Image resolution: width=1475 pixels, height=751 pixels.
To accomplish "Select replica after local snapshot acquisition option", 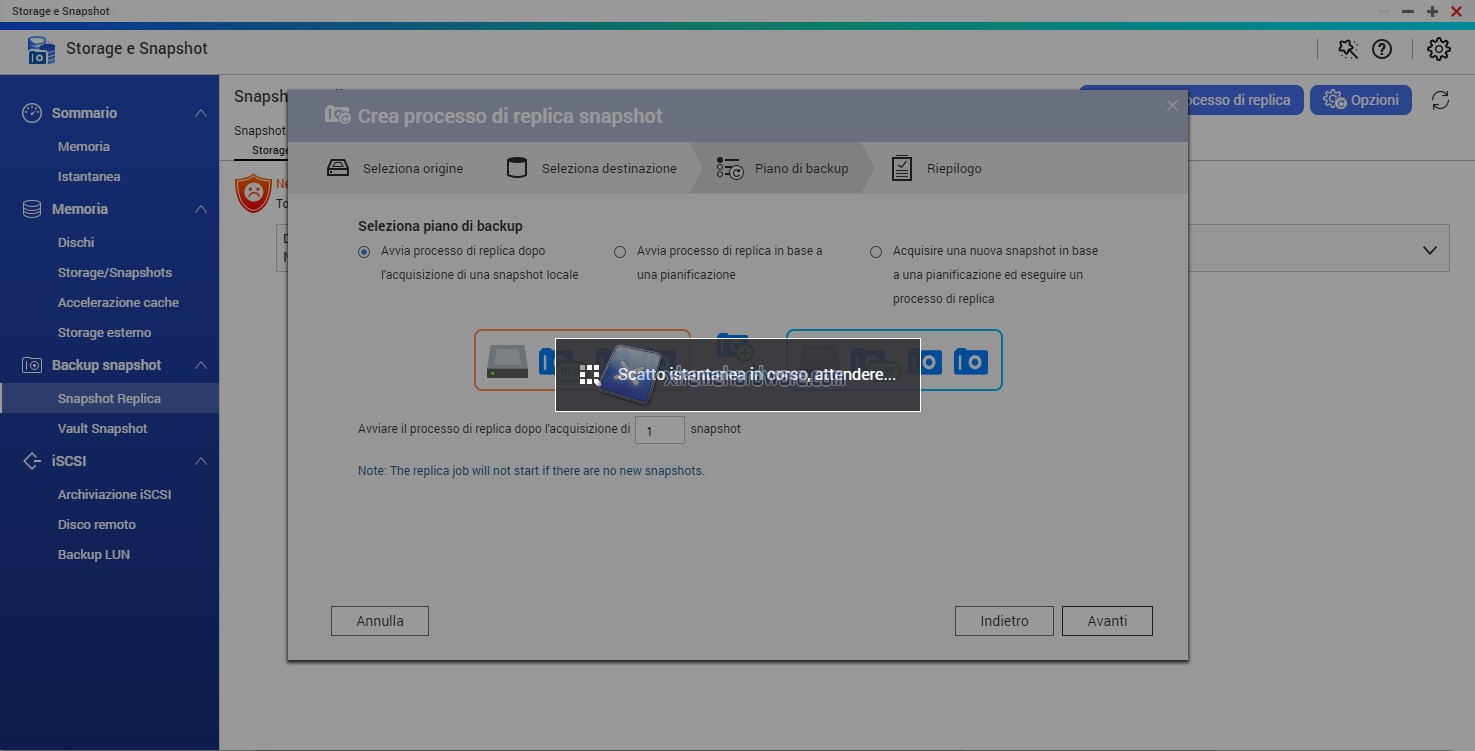I will pyautogui.click(x=364, y=252).
